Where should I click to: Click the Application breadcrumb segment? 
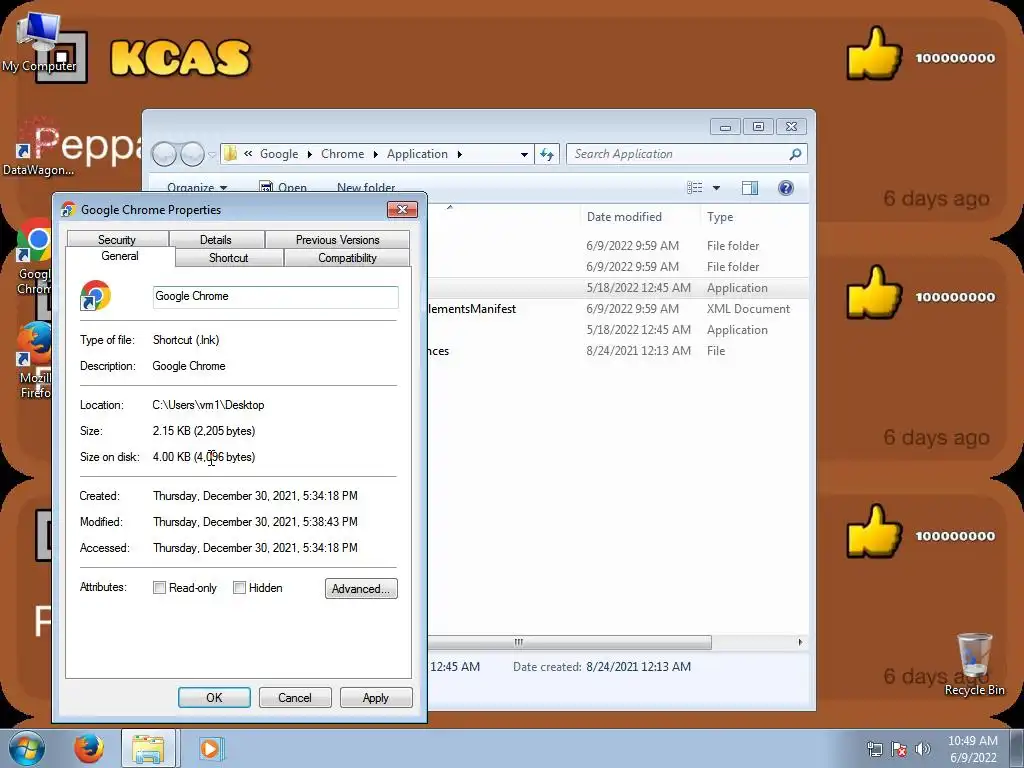(x=417, y=154)
